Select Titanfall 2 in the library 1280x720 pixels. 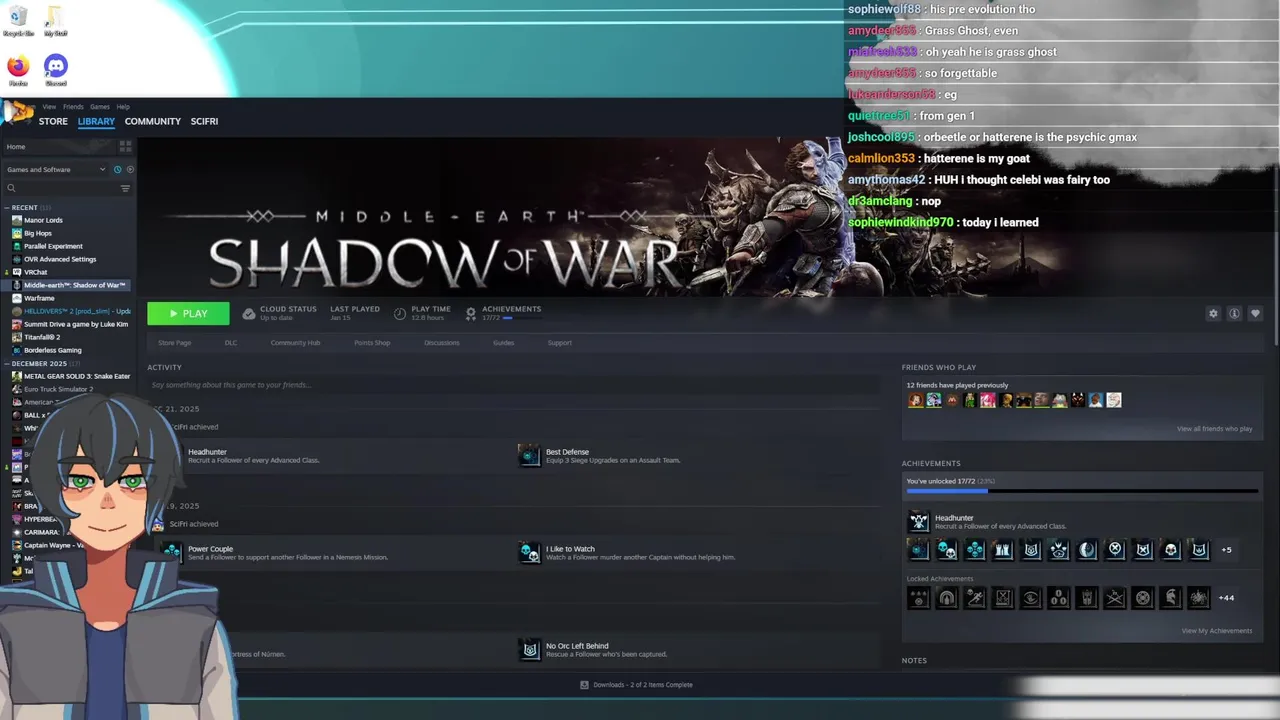pyautogui.click(x=42, y=337)
